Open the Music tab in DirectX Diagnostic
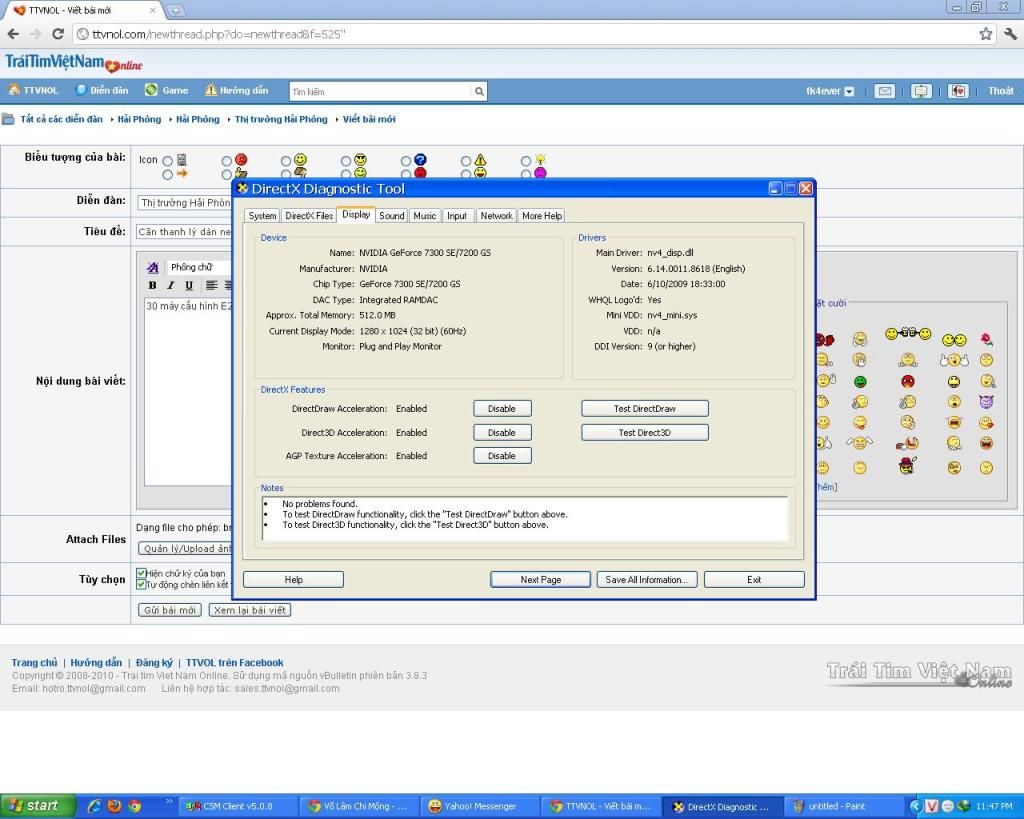1024x819 pixels. tap(424, 216)
